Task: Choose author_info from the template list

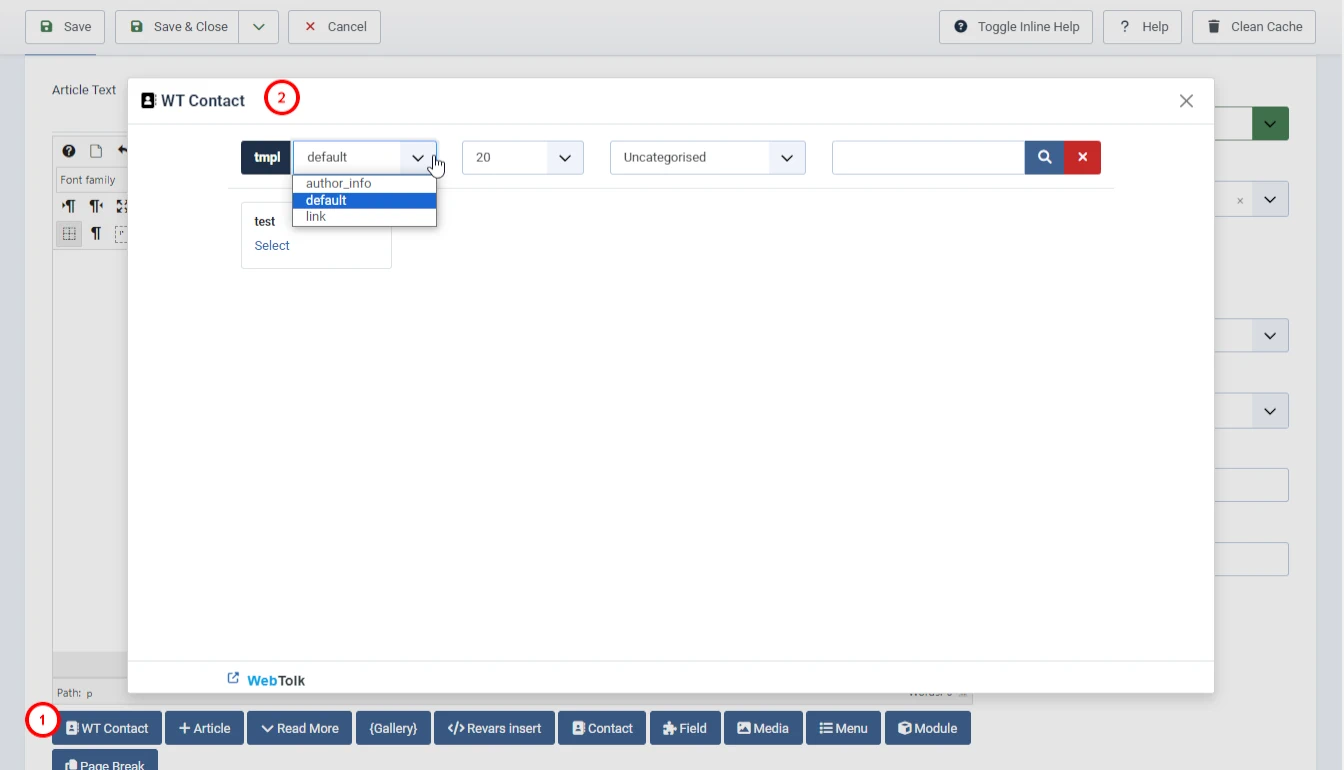Action: tap(364, 184)
